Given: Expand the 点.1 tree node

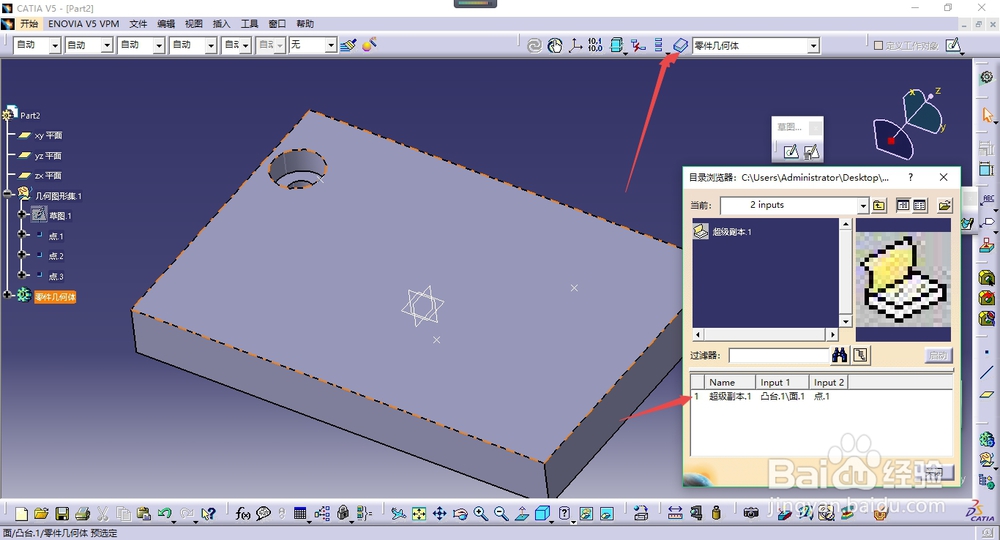Looking at the screenshot, I should 21,235.
